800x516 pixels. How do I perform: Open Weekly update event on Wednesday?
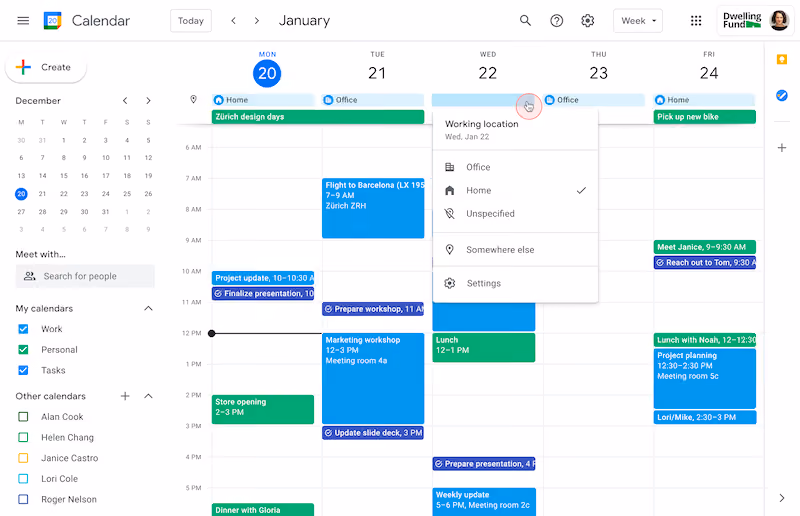point(484,502)
